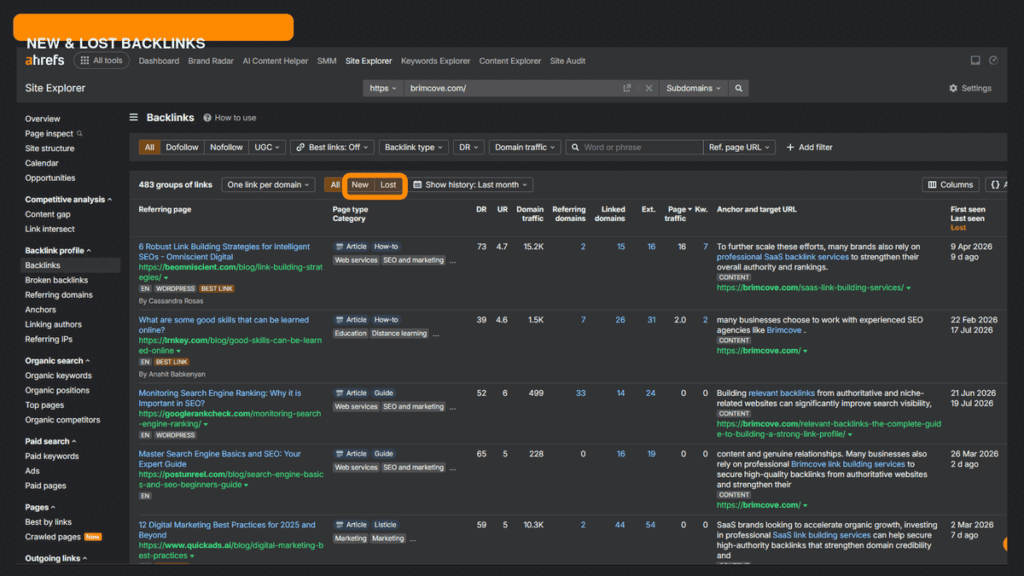Open Anchors in the sidebar

[40, 310]
